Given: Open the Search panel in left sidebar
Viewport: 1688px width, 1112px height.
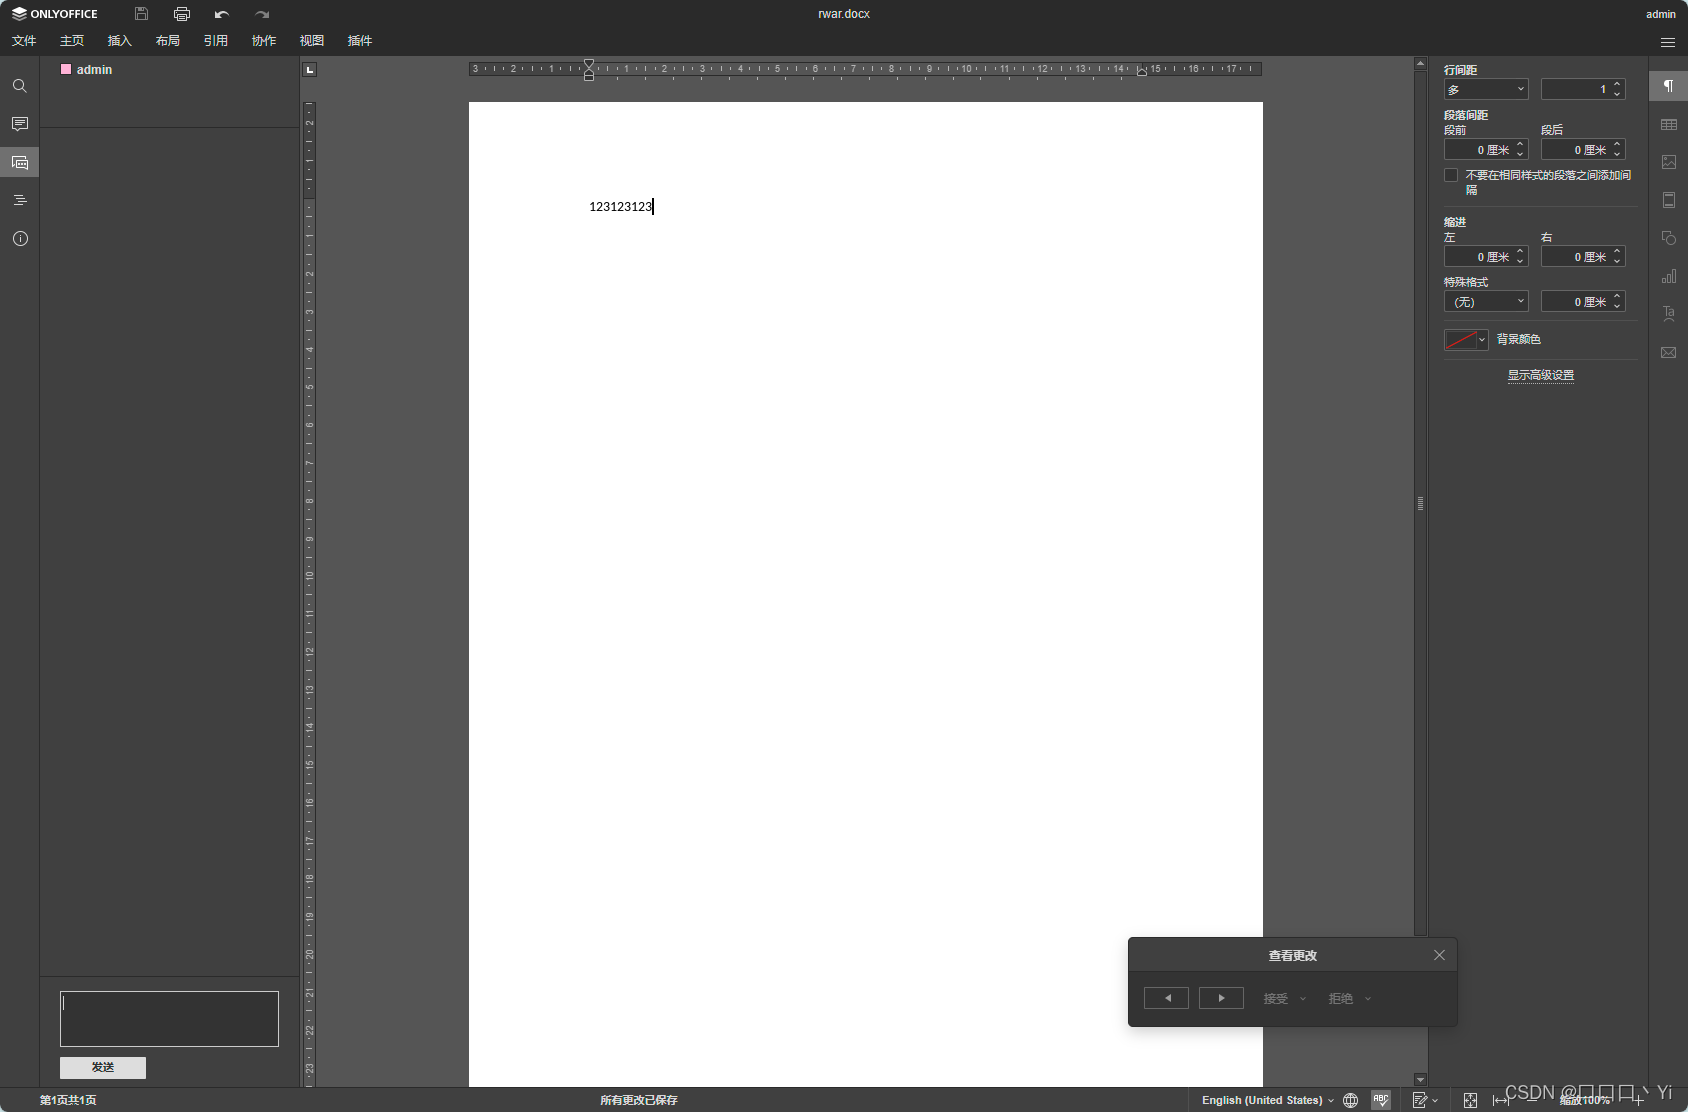Looking at the screenshot, I should tap(19, 86).
